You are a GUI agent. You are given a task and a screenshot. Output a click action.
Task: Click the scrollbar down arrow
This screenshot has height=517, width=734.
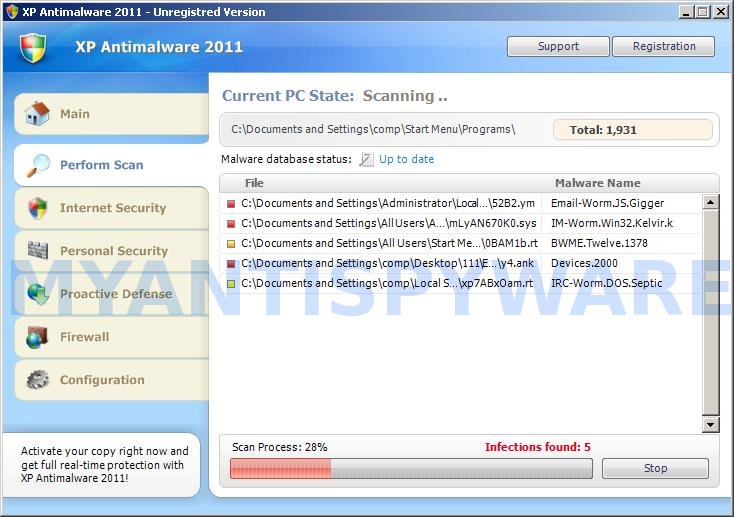tap(711, 424)
